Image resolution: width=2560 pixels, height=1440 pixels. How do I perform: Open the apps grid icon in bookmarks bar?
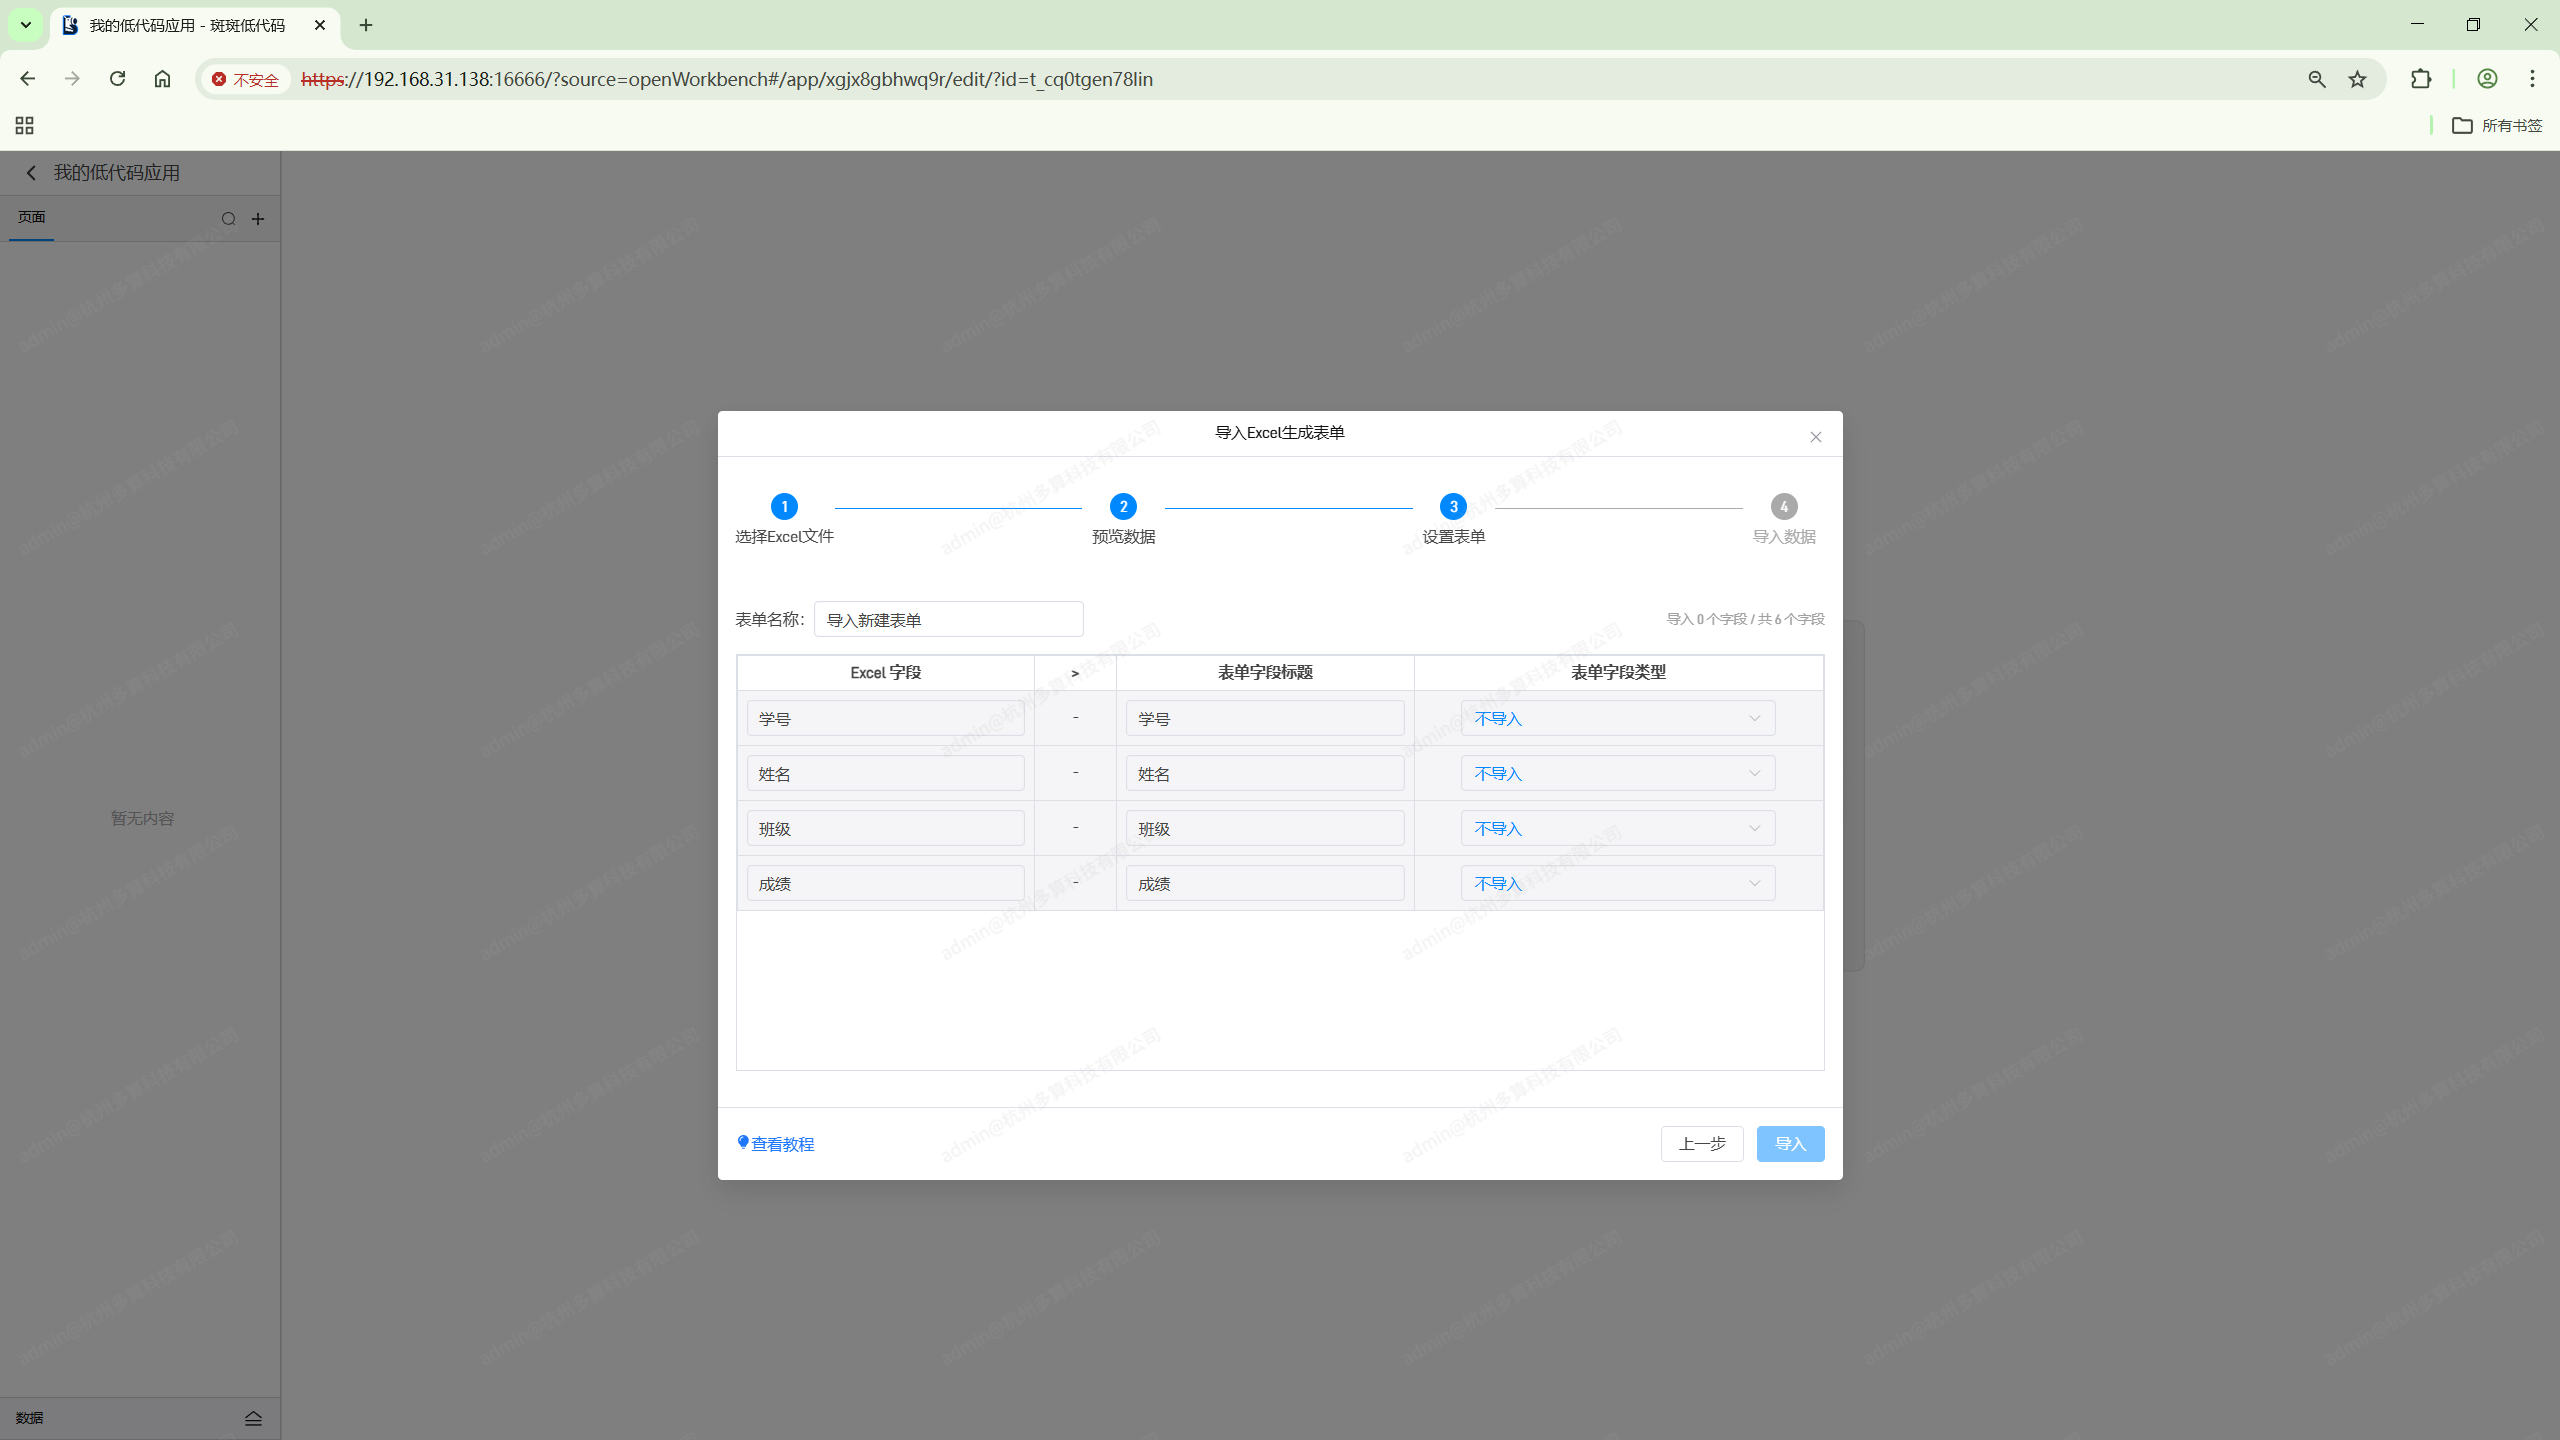(x=24, y=125)
